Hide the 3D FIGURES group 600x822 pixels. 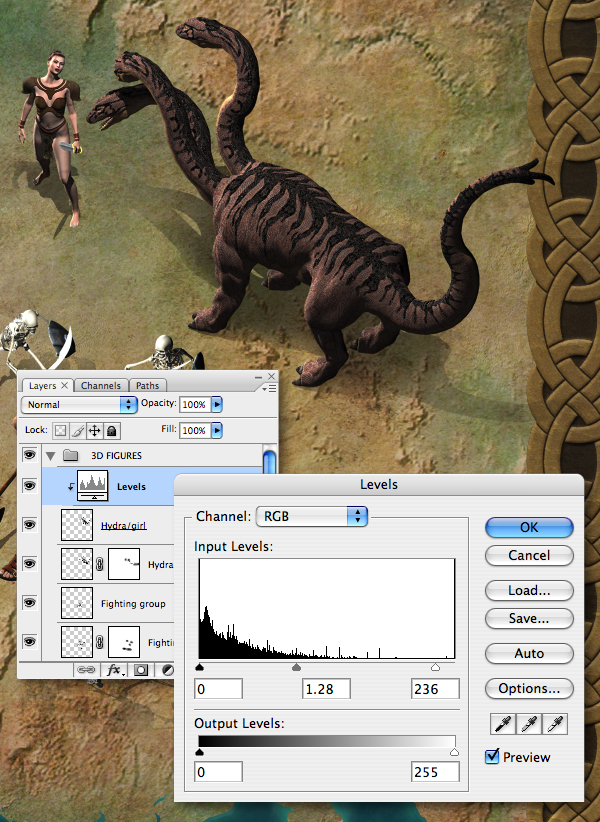tap(29, 455)
